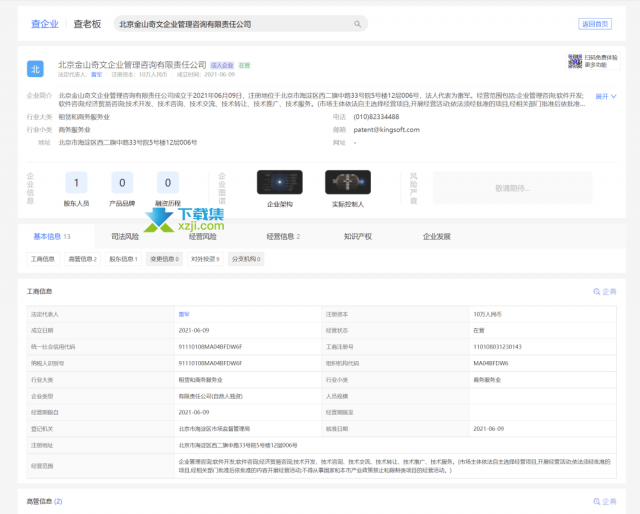Open the 经营风险 tab
640x514 pixels.
coord(202,236)
